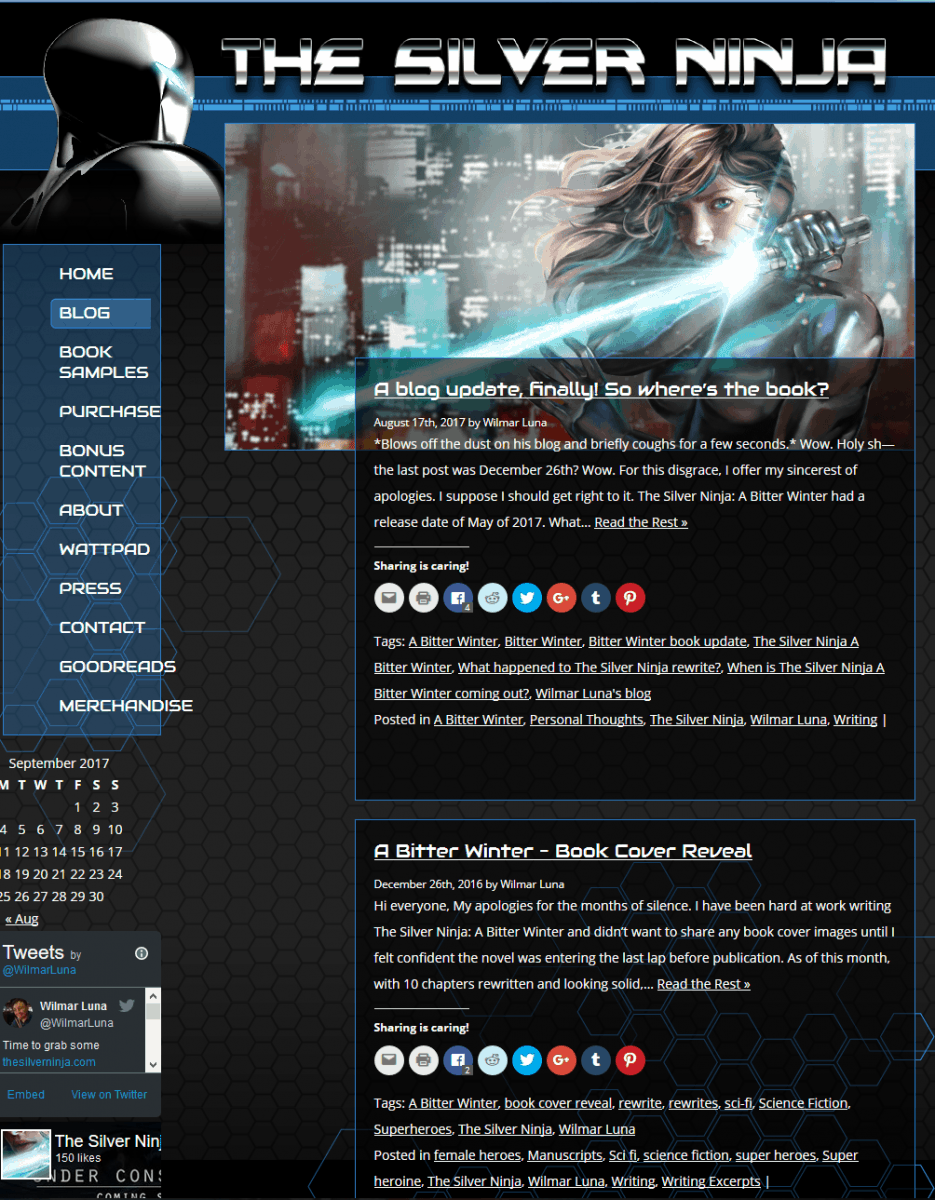
Task: Tweet the Book Cover Reveal post
Action: point(527,1060)
